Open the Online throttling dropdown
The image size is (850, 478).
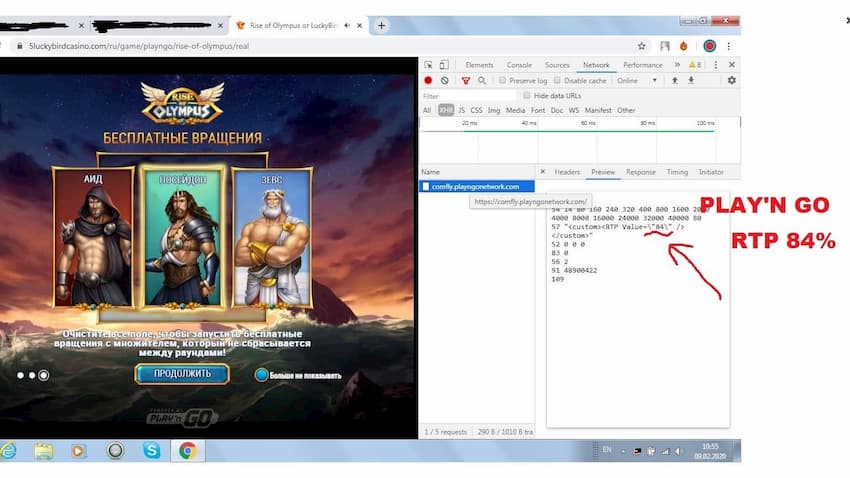click(x=636, y=80)
